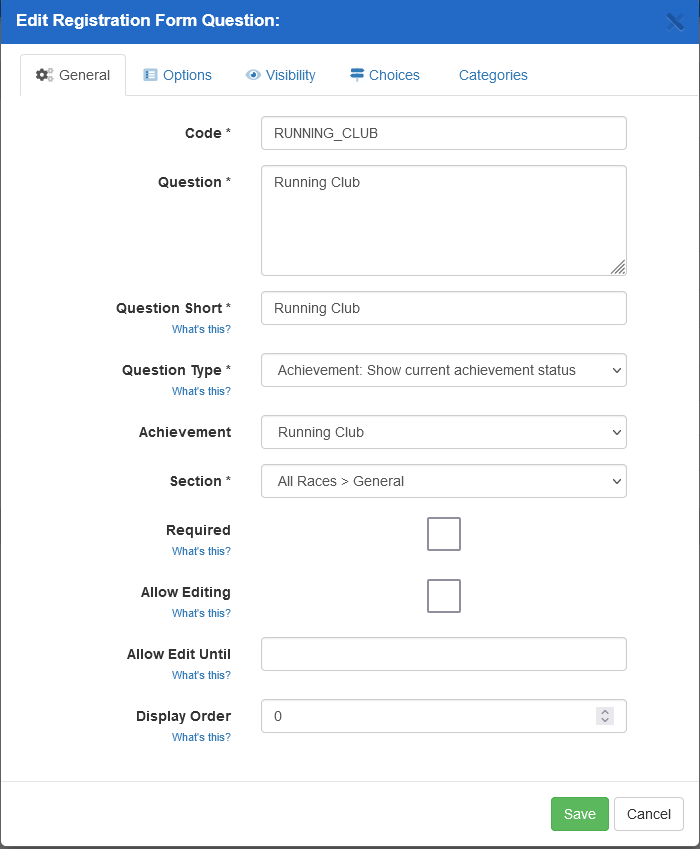Enable the Allow Editing checkbox

point(444,596)
